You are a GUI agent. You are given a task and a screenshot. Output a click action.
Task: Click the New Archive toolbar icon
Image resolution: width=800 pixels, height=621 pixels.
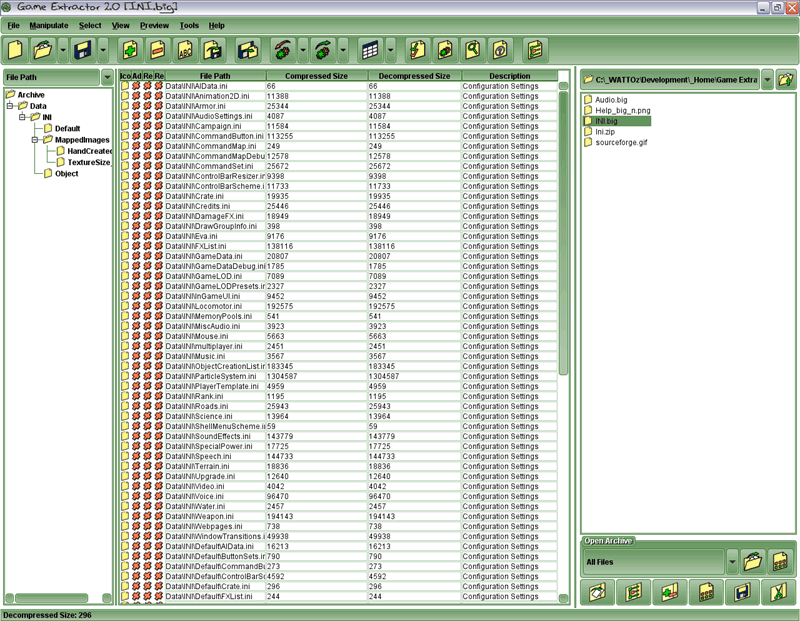click(x=16, y=49)
